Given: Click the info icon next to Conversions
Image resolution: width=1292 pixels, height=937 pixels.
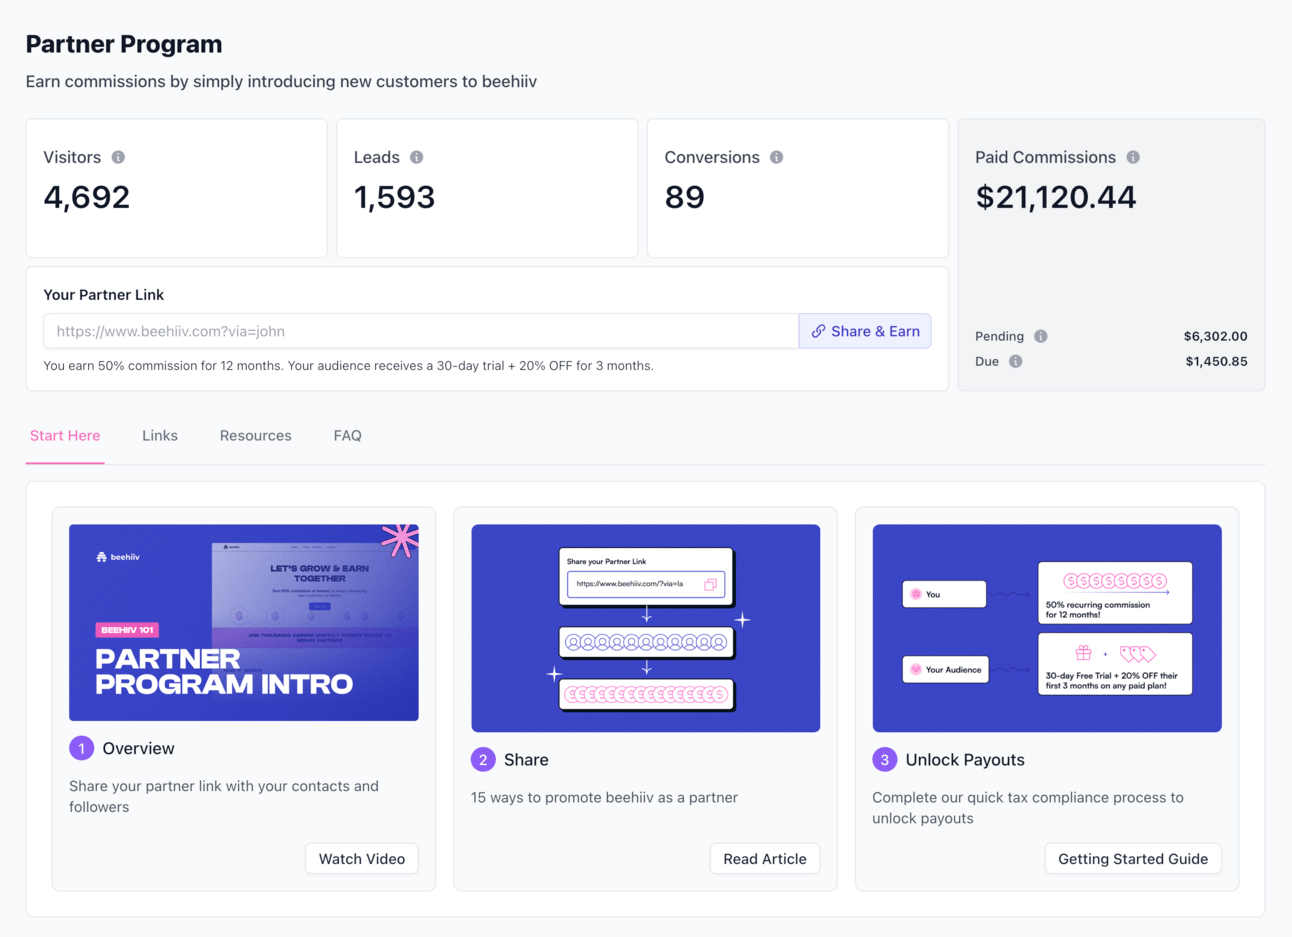Looking at the screenshot, I should [x=776, y=157].
